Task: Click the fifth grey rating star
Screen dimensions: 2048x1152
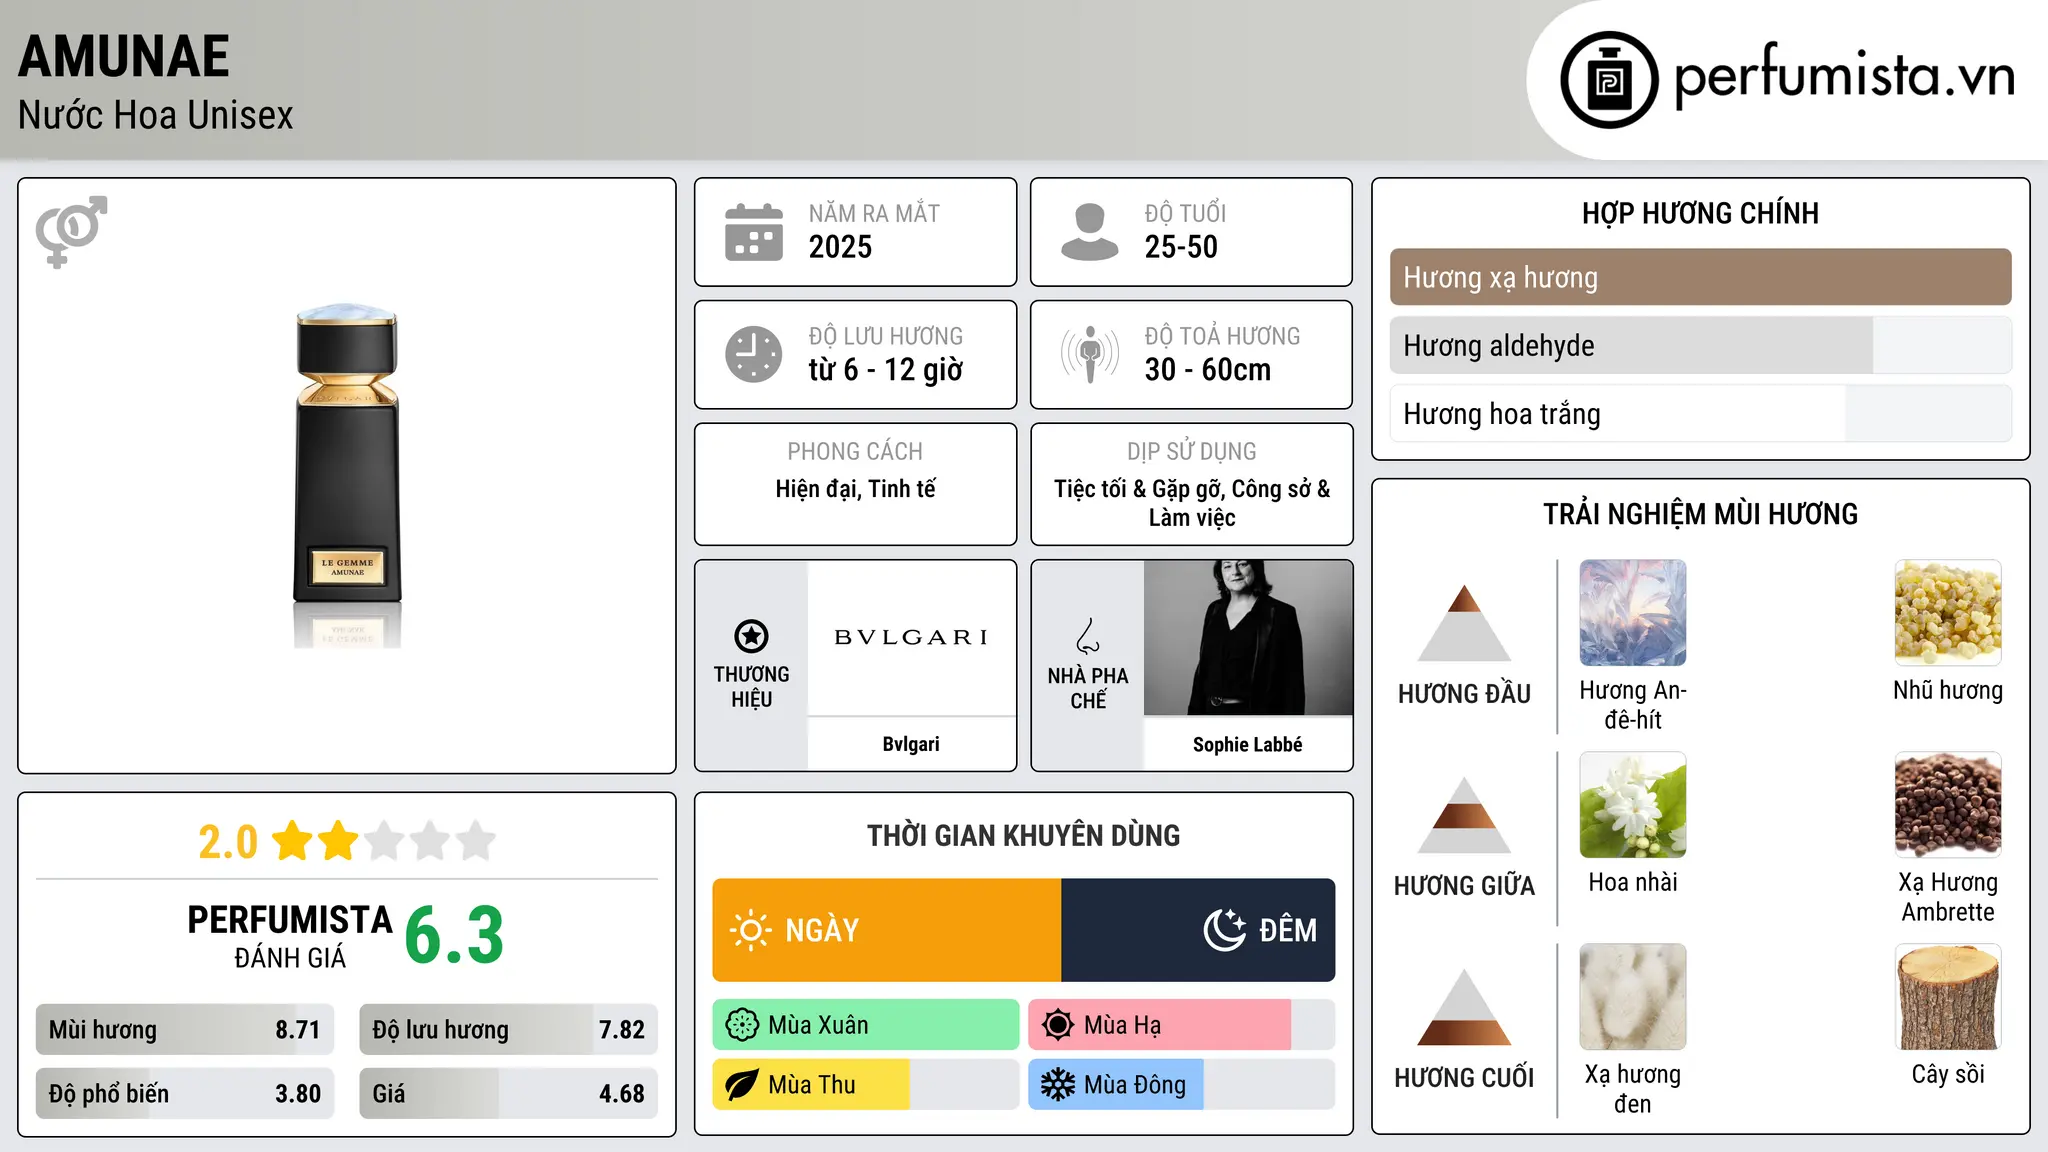Action: tap(476, 841)
